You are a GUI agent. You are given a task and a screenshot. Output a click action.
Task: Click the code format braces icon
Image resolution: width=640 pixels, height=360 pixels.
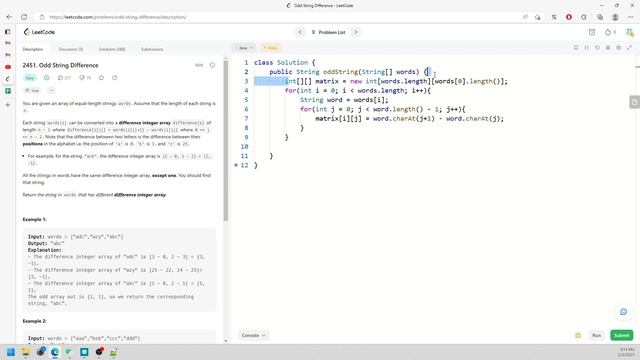click(x=587, y=48)
